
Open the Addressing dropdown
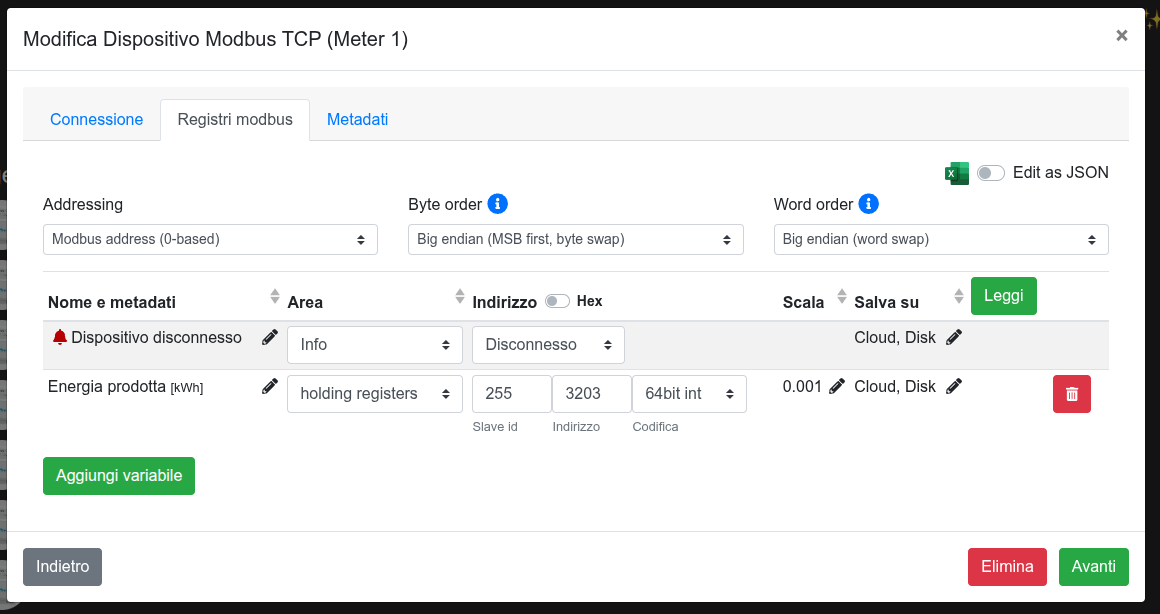[210, 240]
